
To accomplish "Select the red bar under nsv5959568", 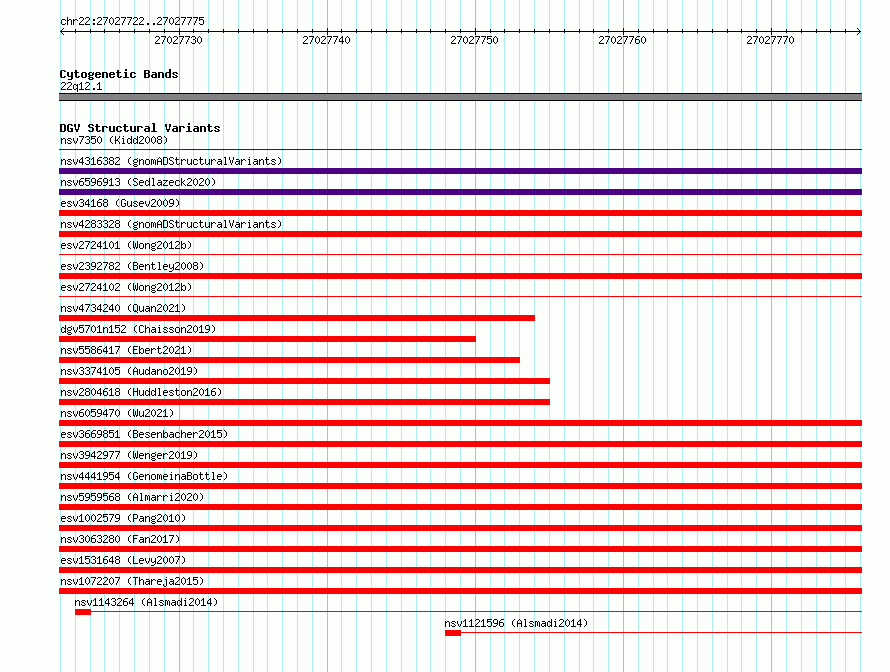I will coord(460,507).
